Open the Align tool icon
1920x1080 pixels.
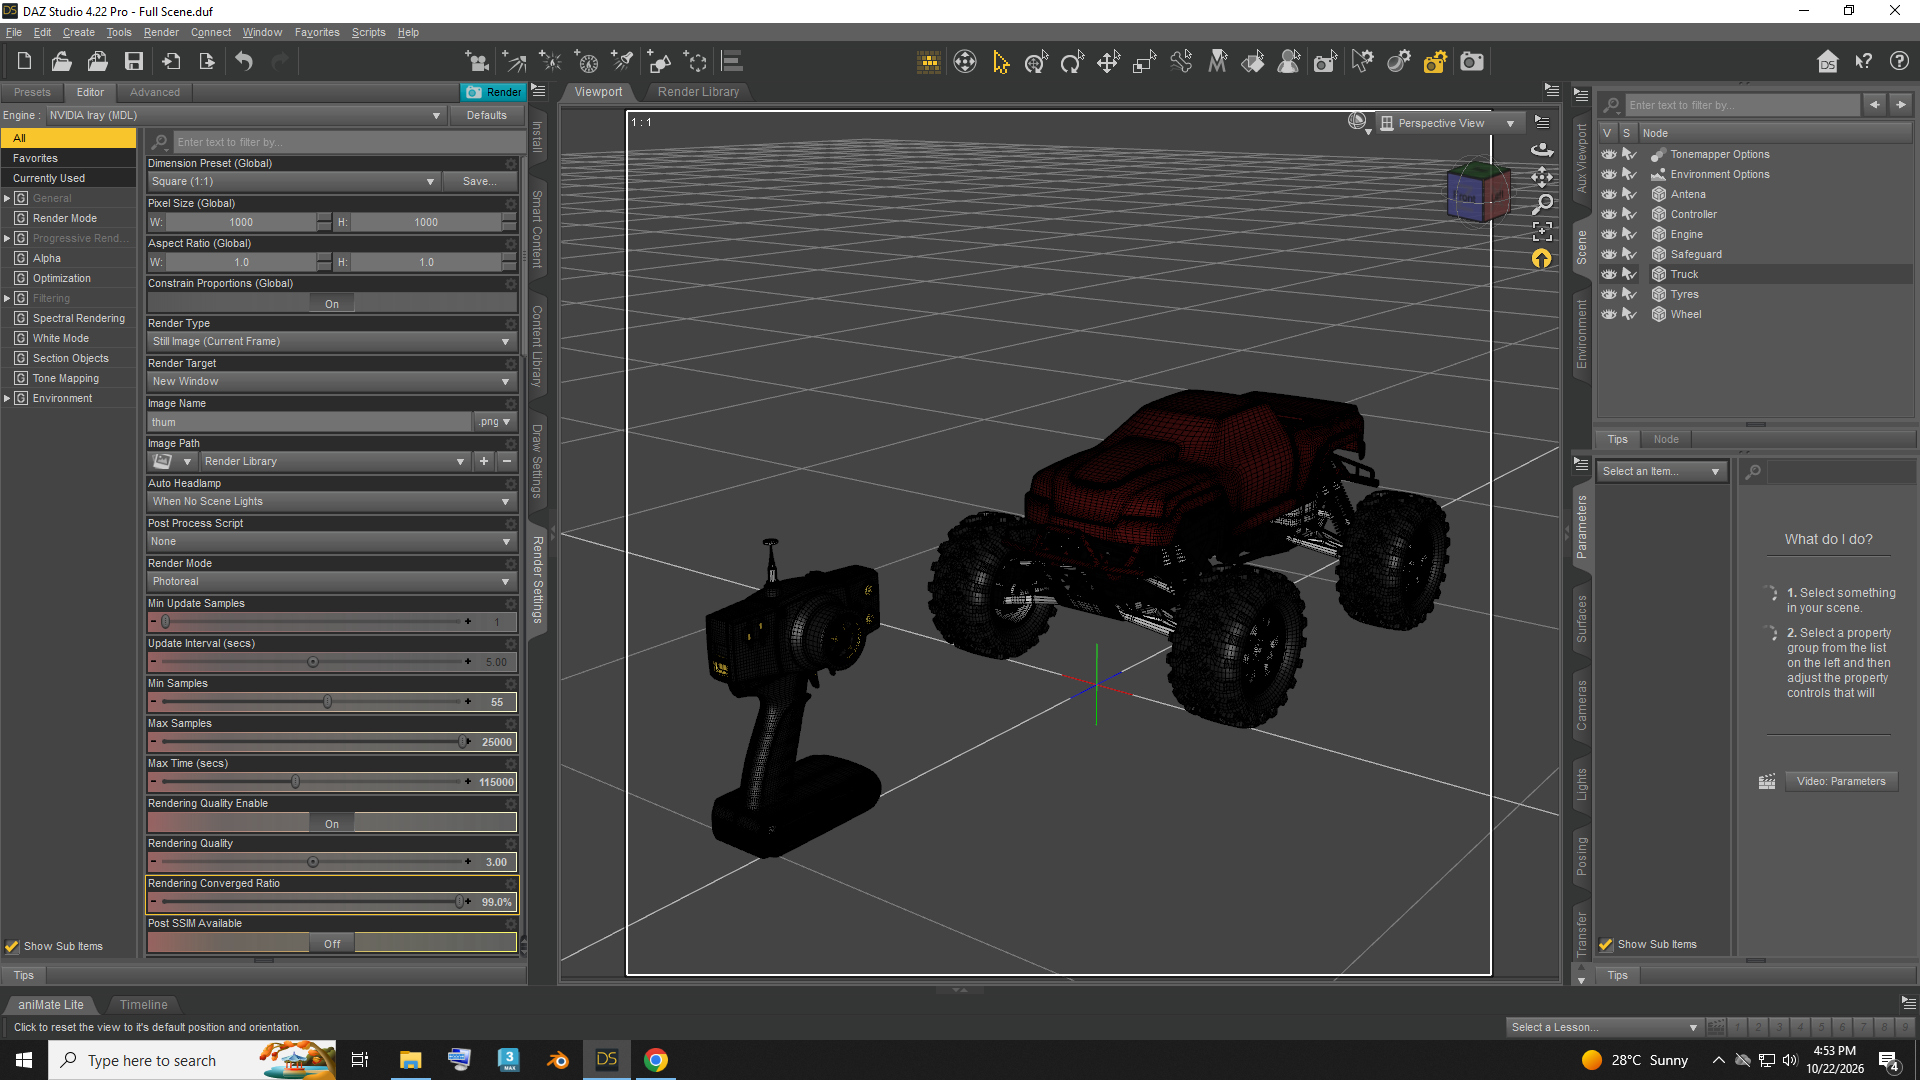tap(732, 62)
